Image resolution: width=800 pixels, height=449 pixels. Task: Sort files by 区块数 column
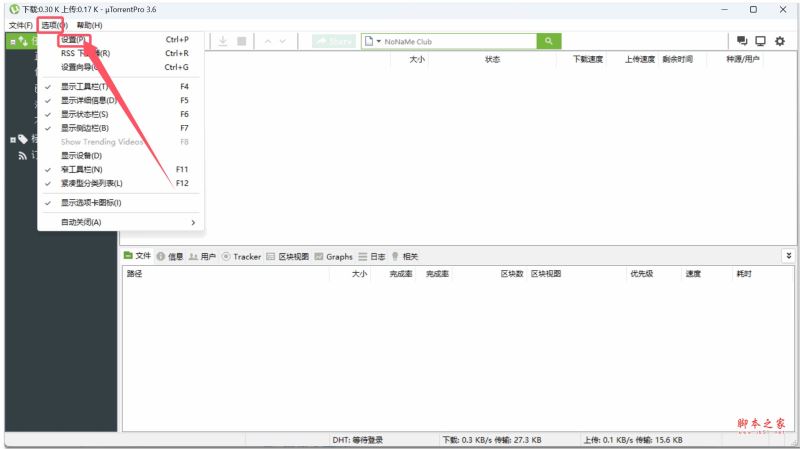(x=512, y=274)
